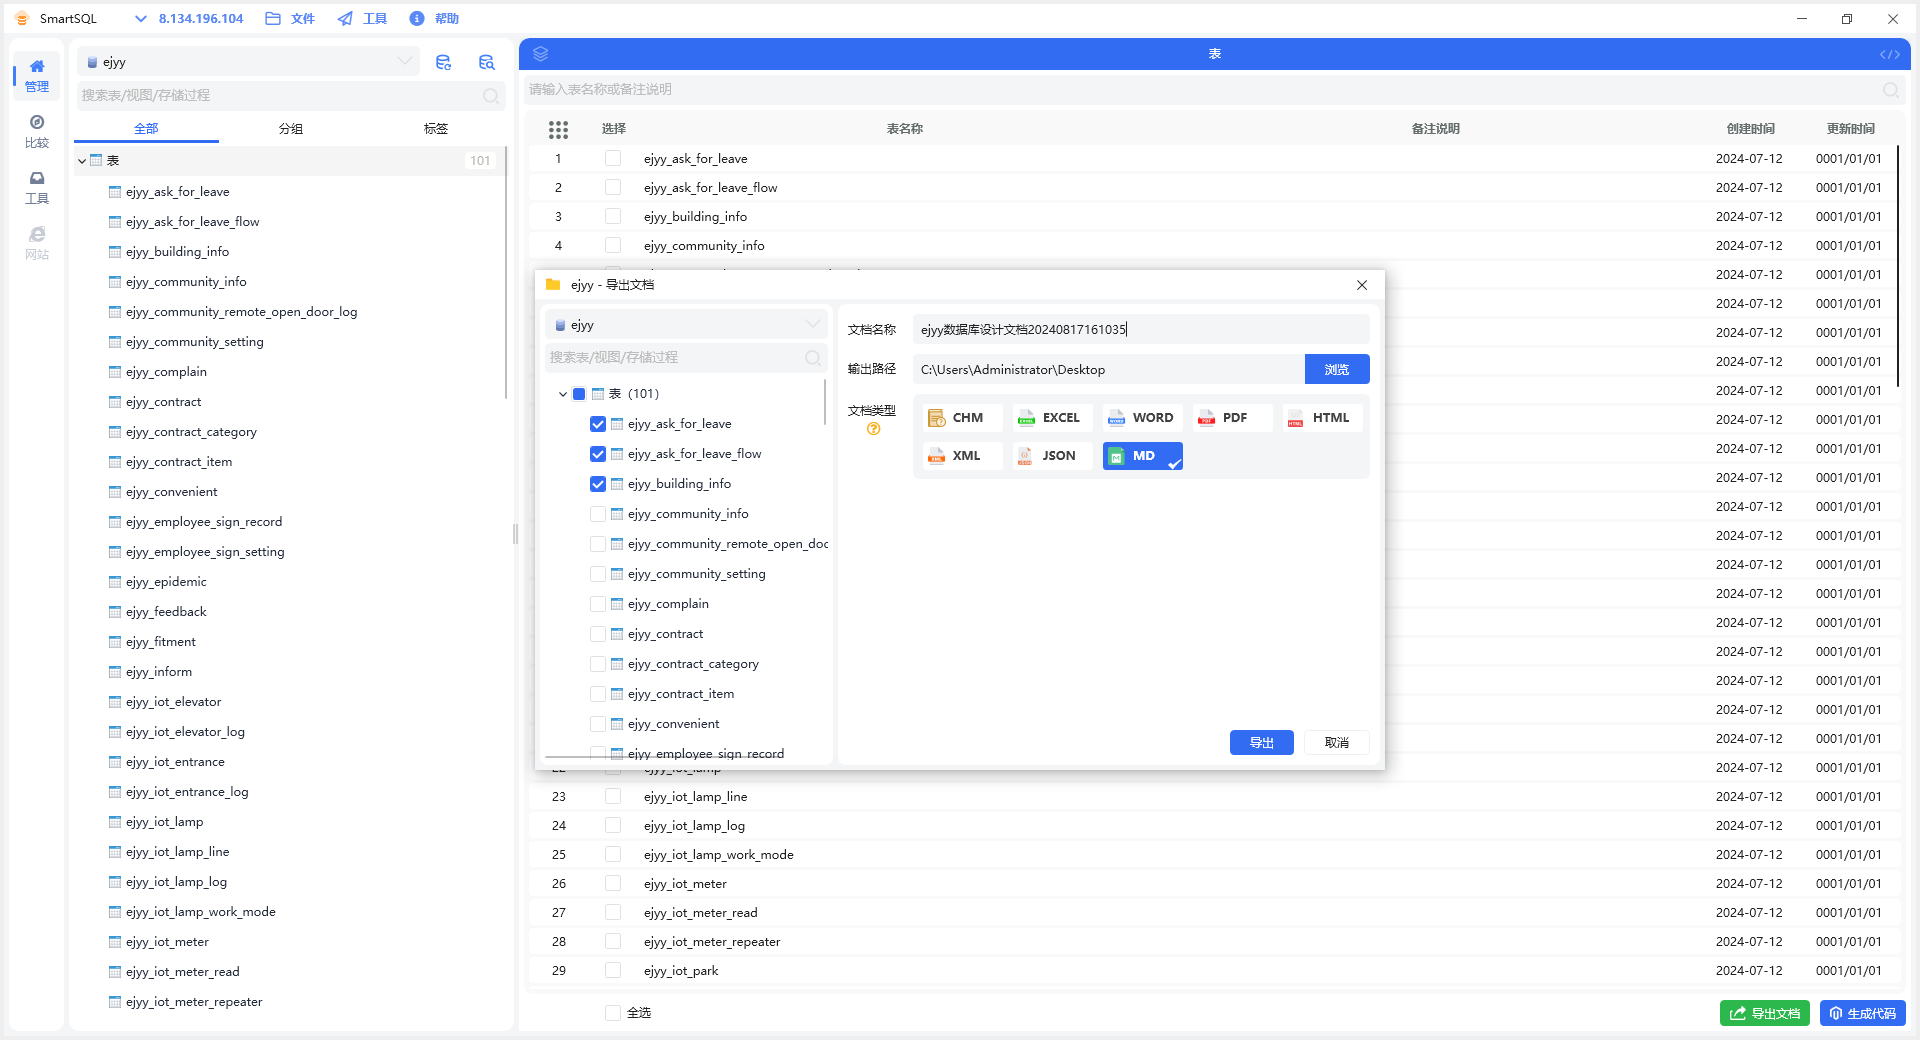Click the magnifier icon in main table search bar

(1891, 90)
